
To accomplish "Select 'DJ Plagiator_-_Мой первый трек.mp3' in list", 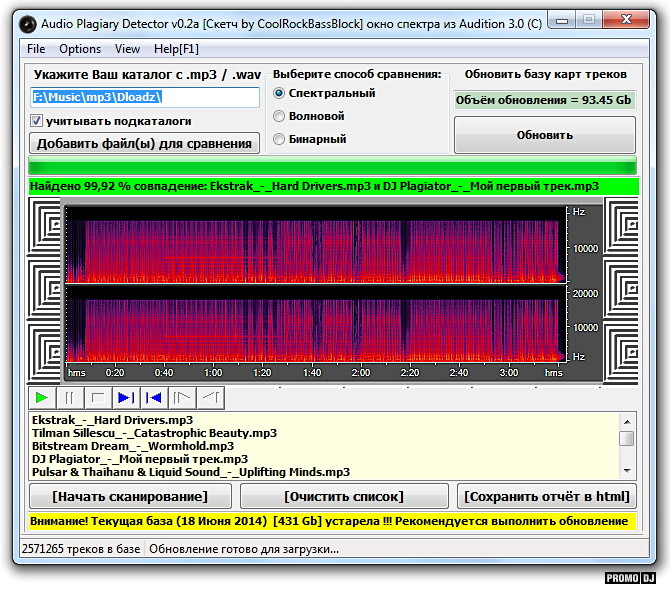I will [x=140, y=459].
